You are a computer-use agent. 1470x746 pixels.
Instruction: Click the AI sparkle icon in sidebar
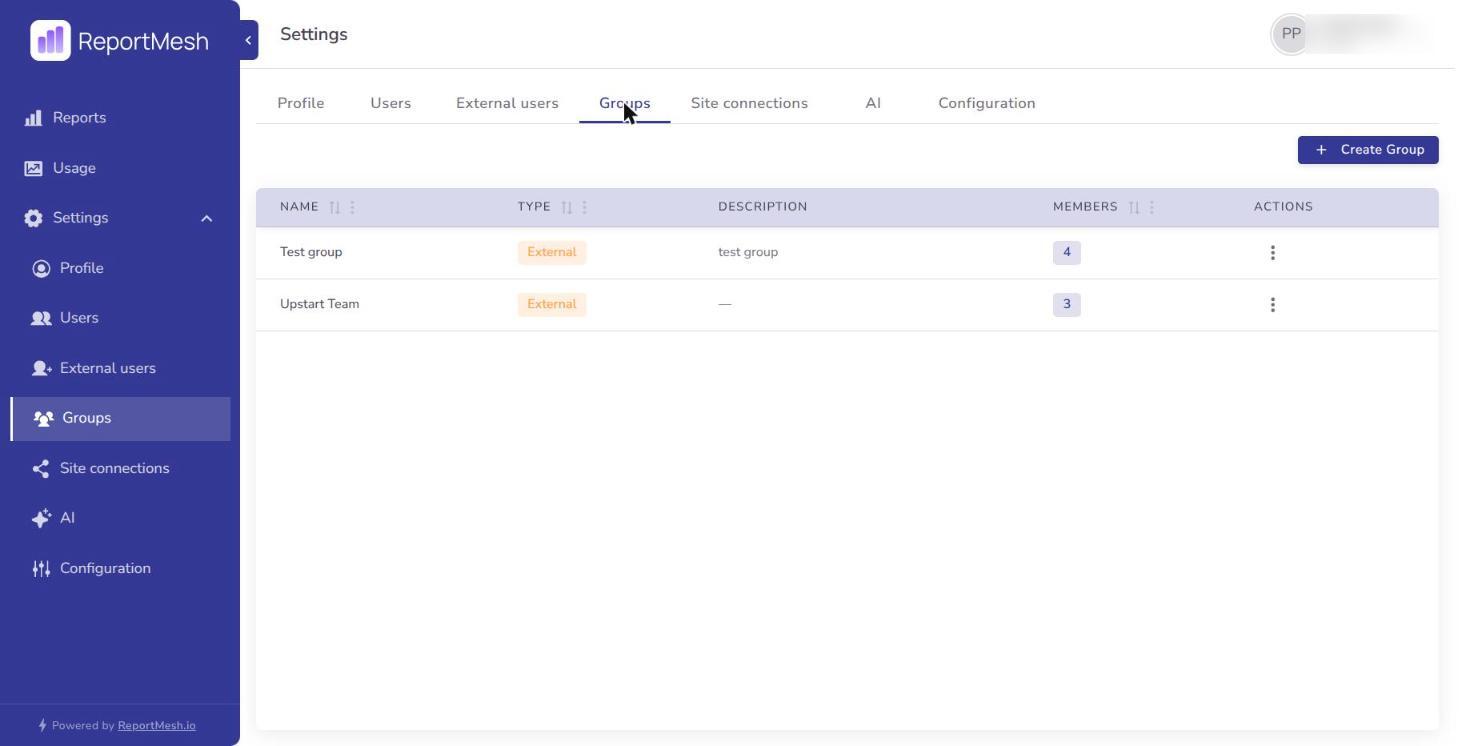pyautogui.click(x=41, y=518)
